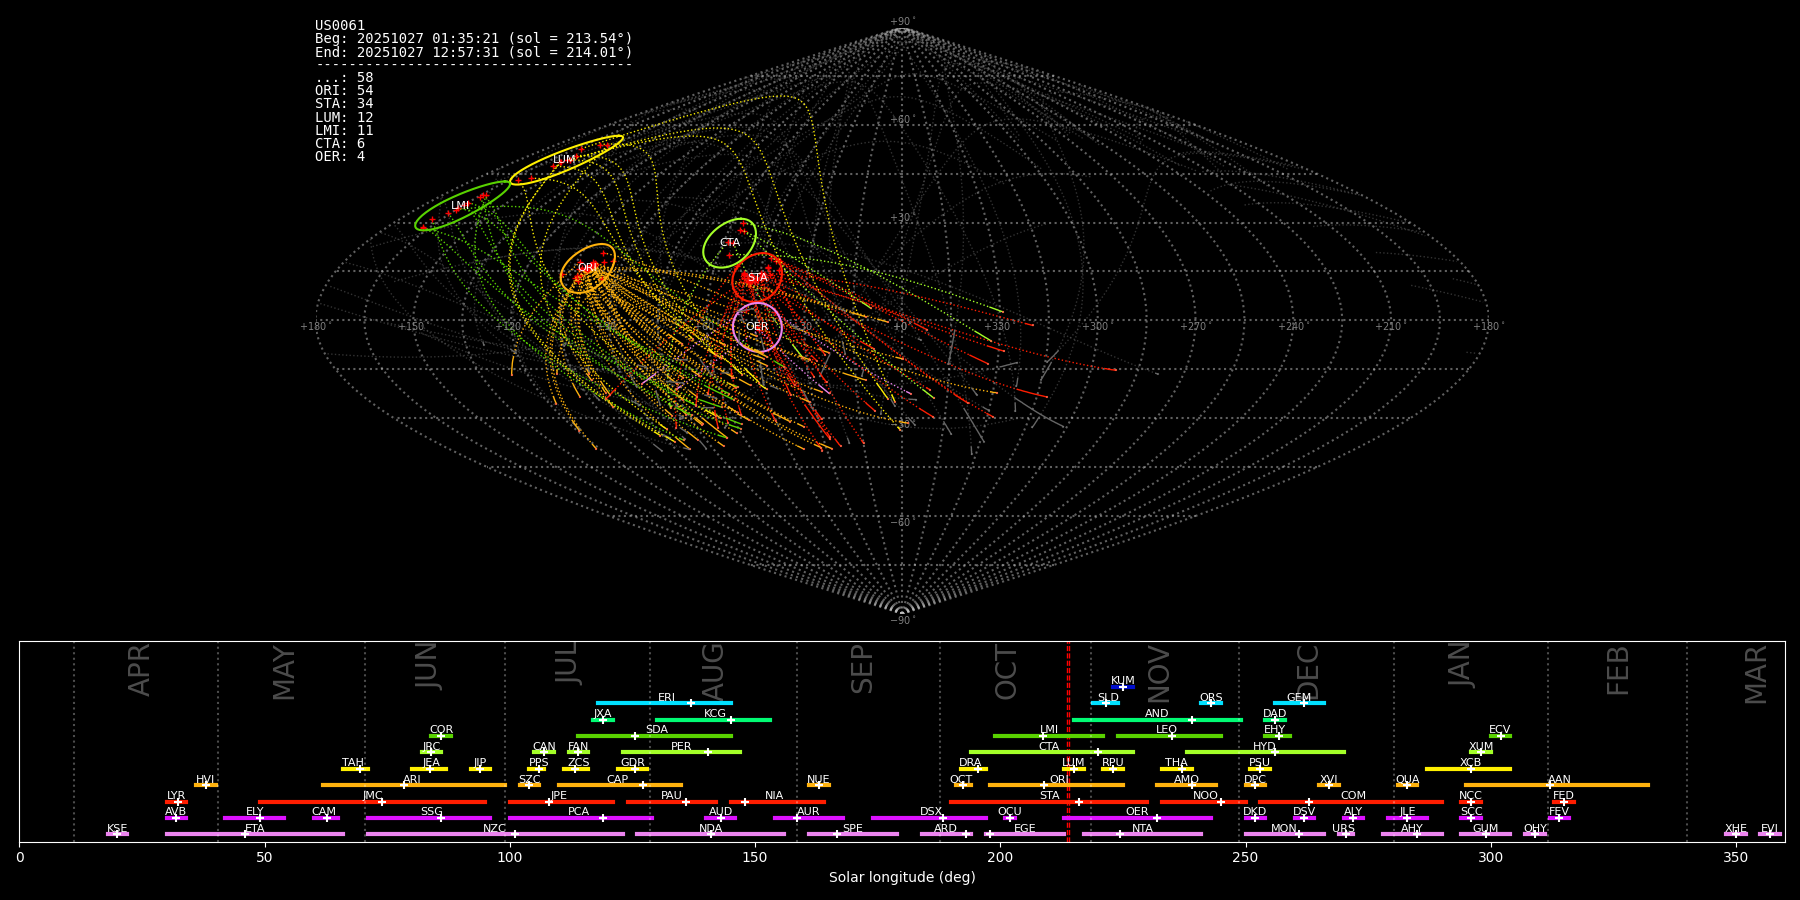Click the SDA shower bar label
This screenshot has height=900, width=1800.
(x=656, y=730)
